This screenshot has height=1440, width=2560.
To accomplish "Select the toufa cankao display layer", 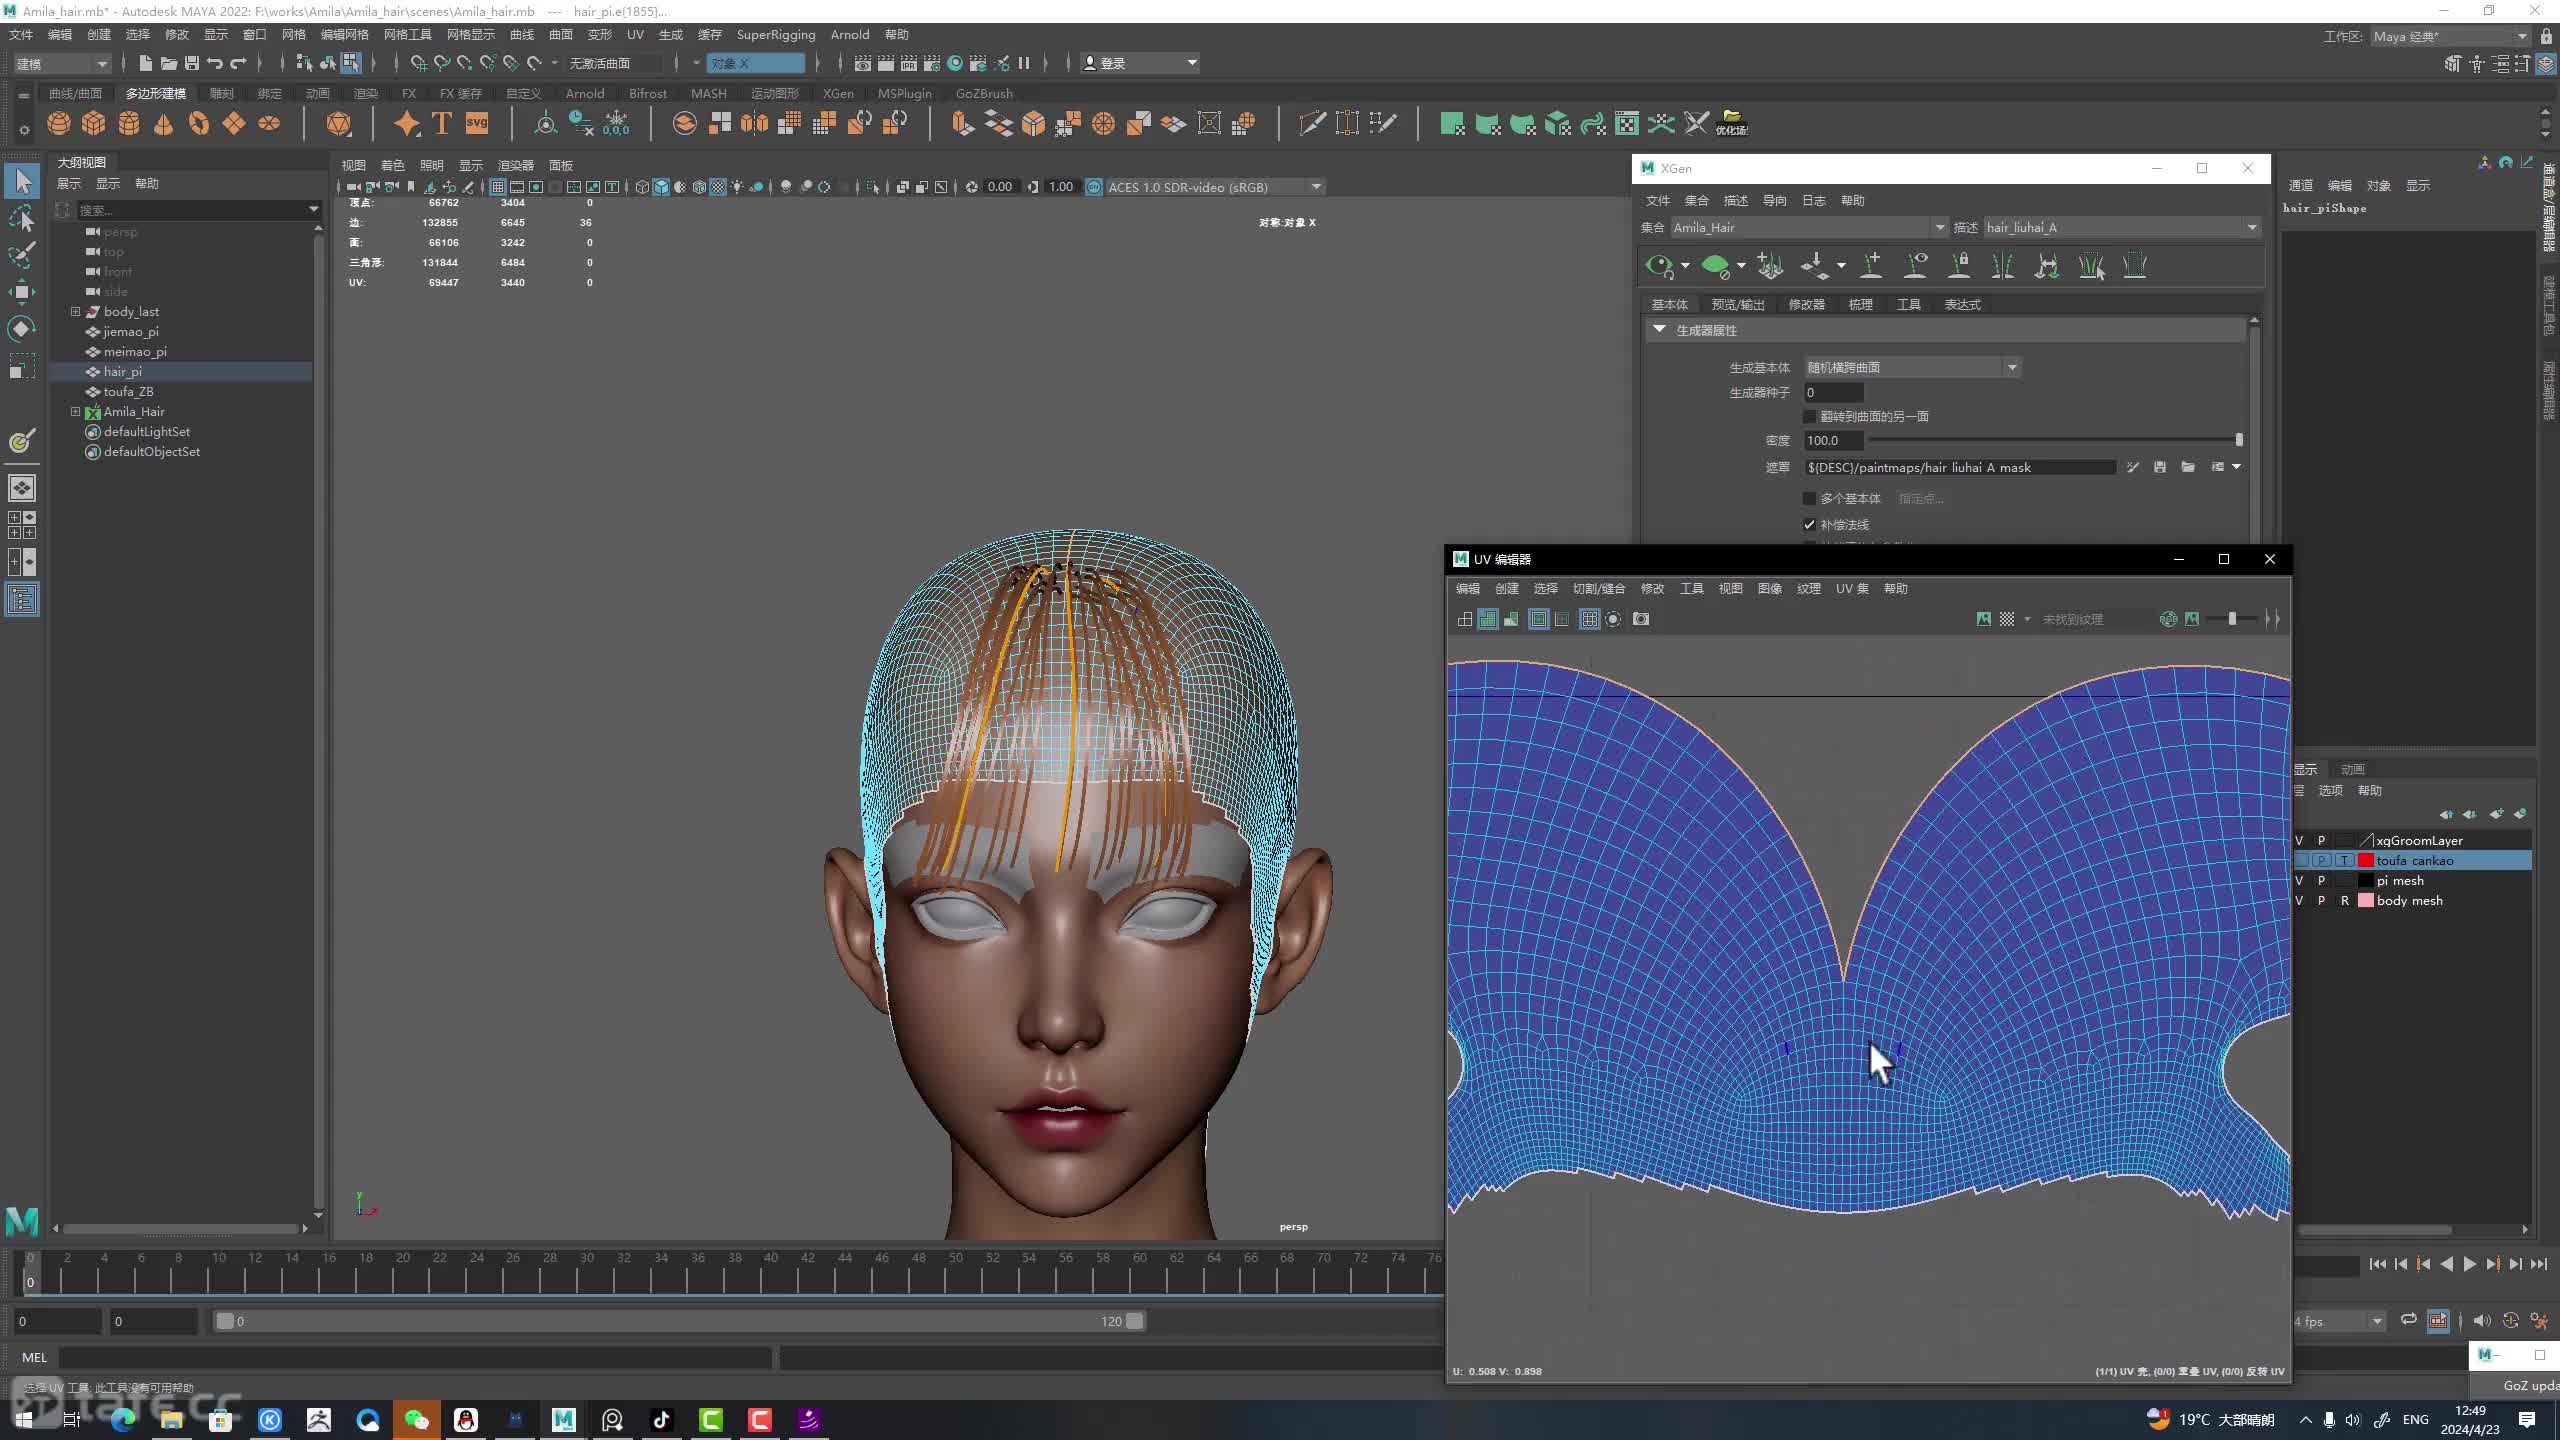I will pos(2414,861).
